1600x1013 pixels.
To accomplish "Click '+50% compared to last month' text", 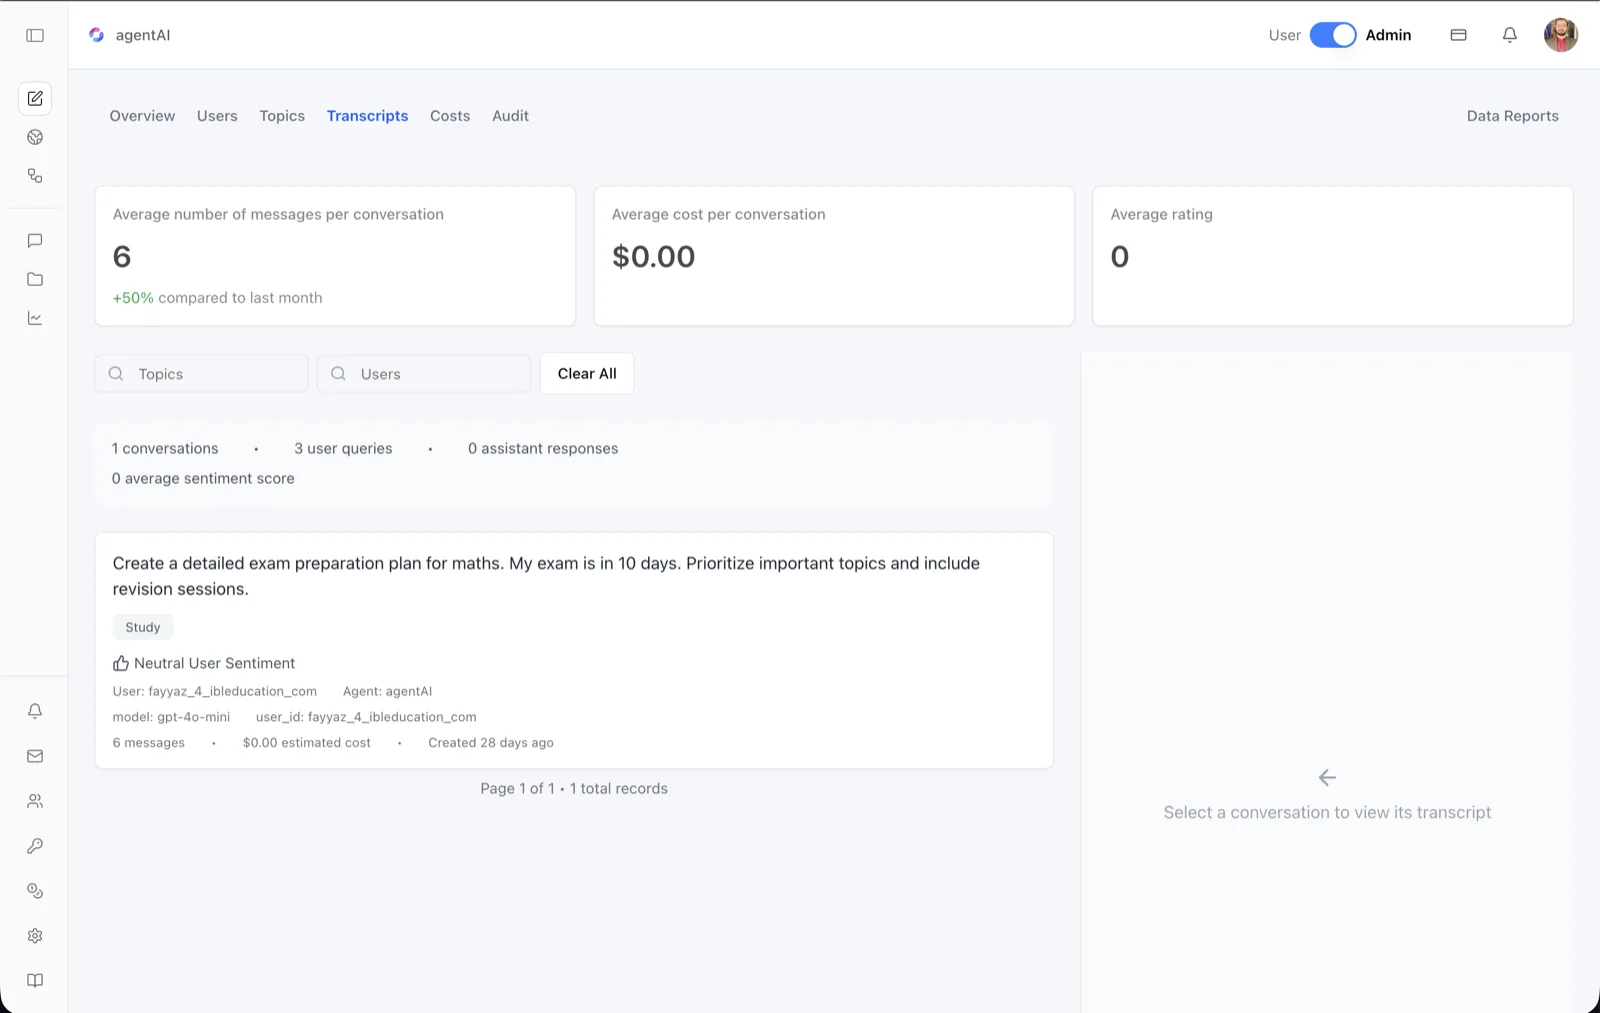I will click(x=217, y=298).
